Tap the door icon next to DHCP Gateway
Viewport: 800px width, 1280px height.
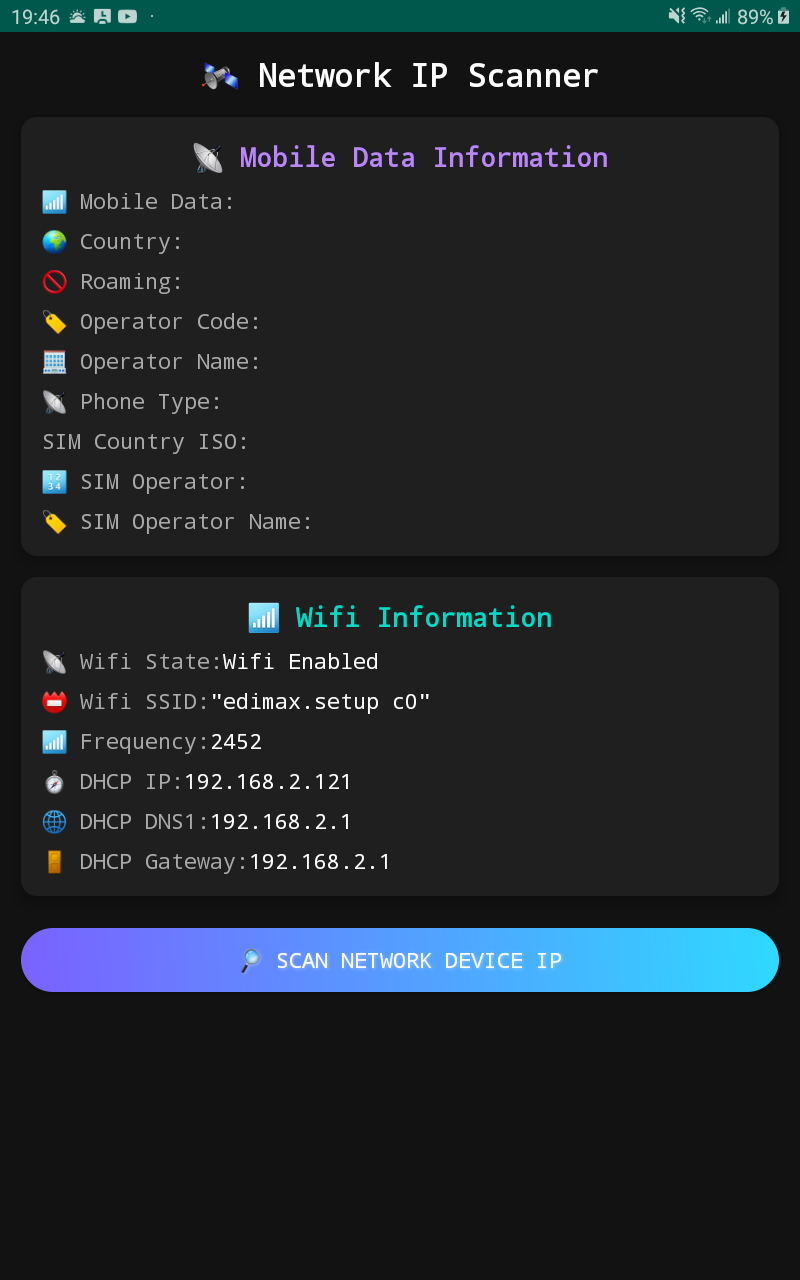coord(54,862)
